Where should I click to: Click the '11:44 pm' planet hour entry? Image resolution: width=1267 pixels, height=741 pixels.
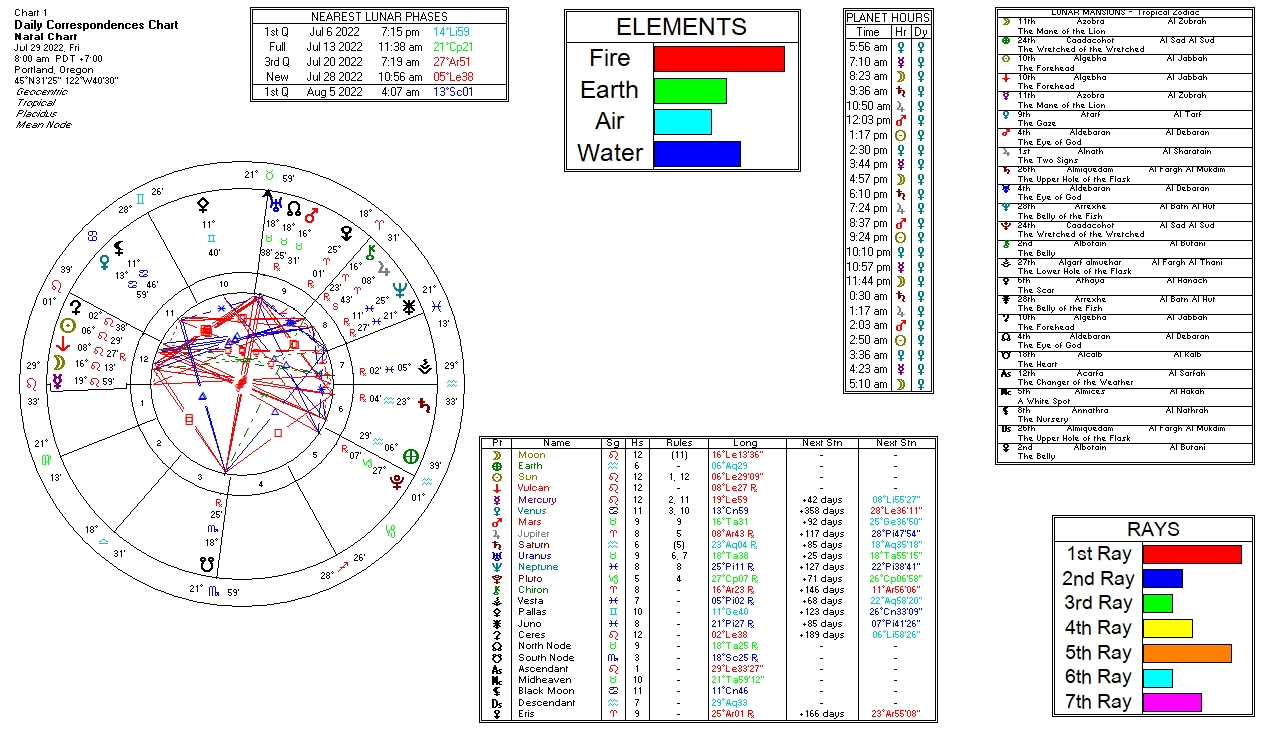tap(867, 281)
